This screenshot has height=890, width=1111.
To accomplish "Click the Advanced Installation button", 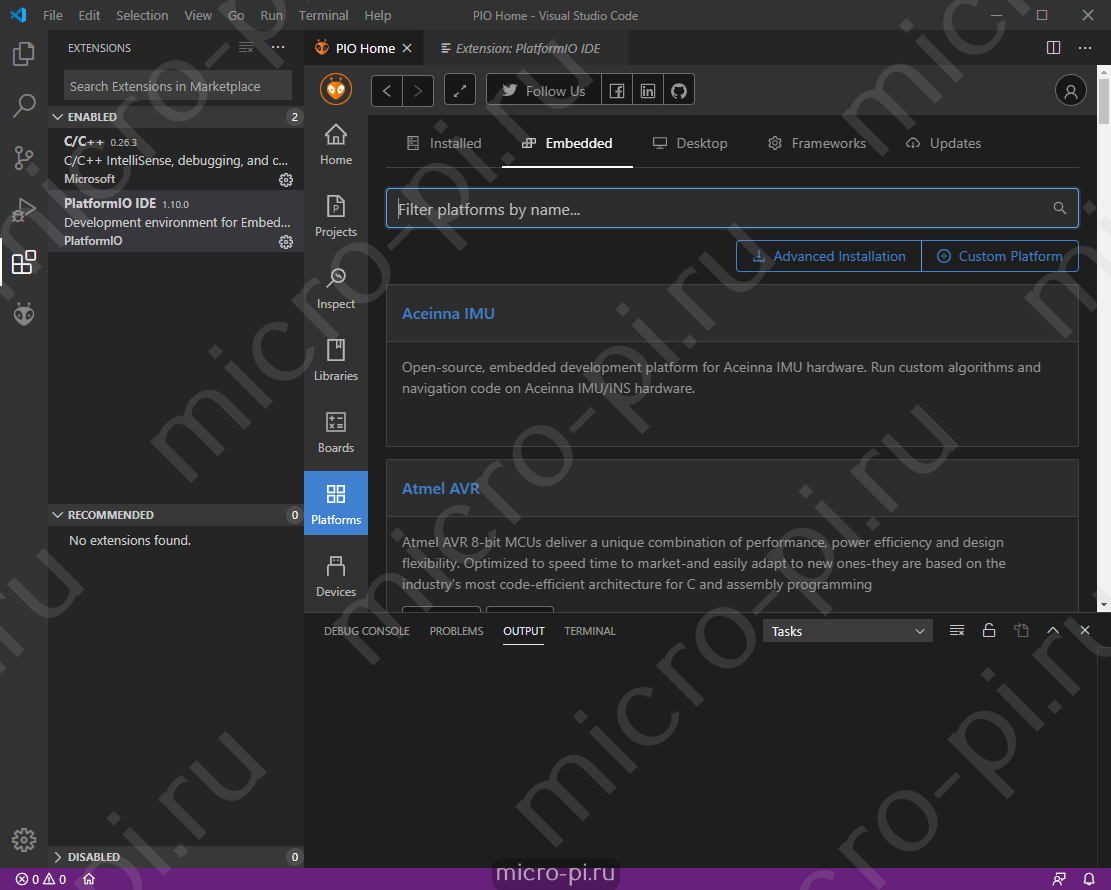I will pyautogui.click(x=829, y=256).
